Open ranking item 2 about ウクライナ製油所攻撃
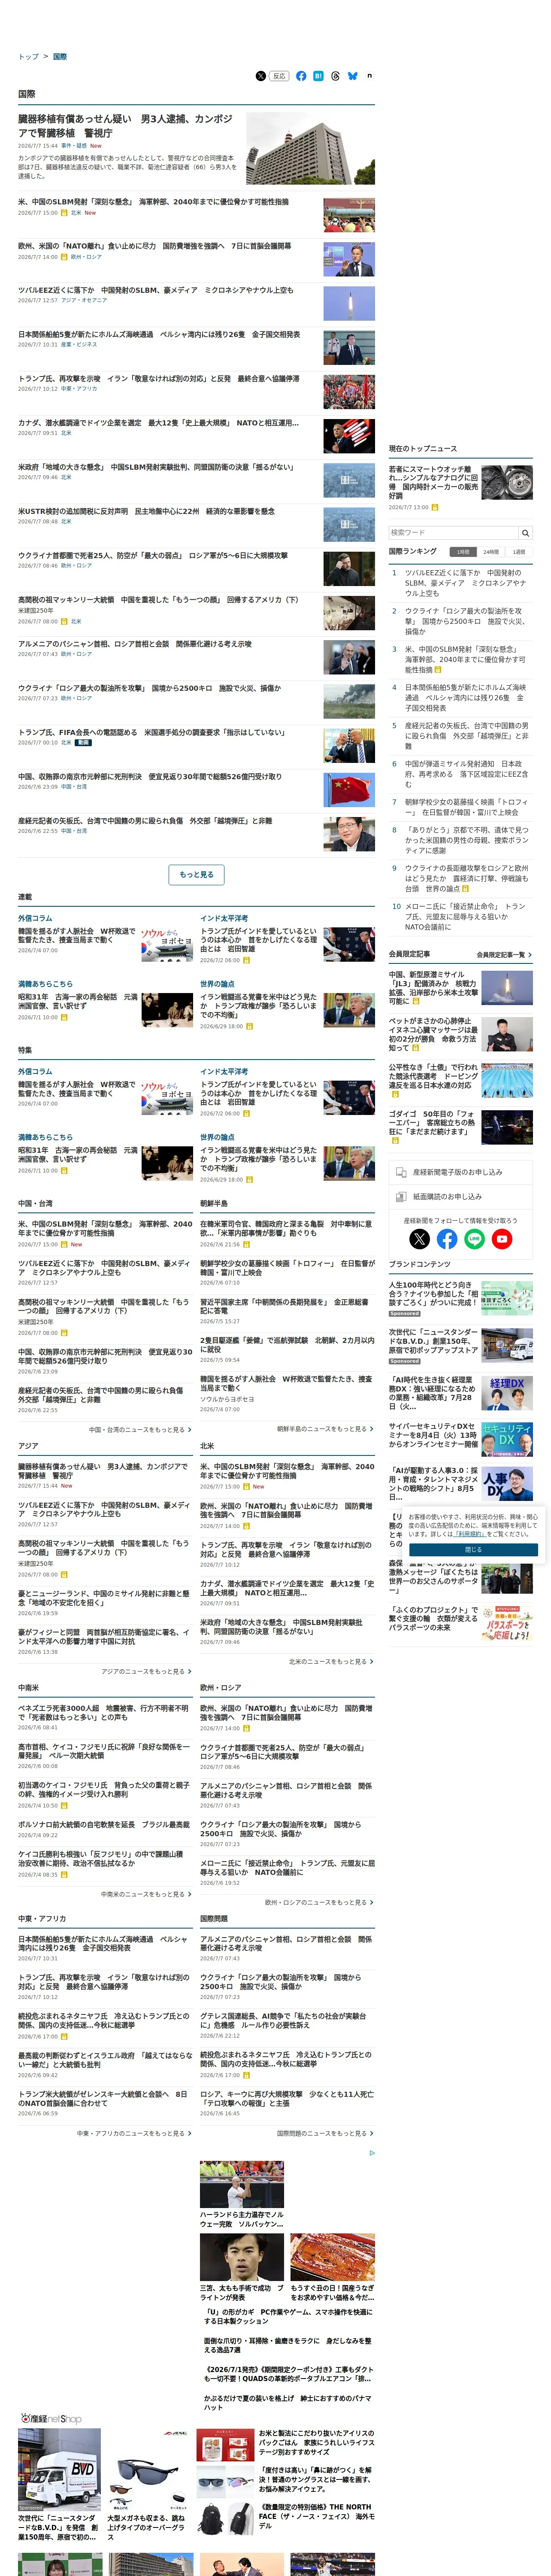551x2576 pixels. click(x=465, y=621)
